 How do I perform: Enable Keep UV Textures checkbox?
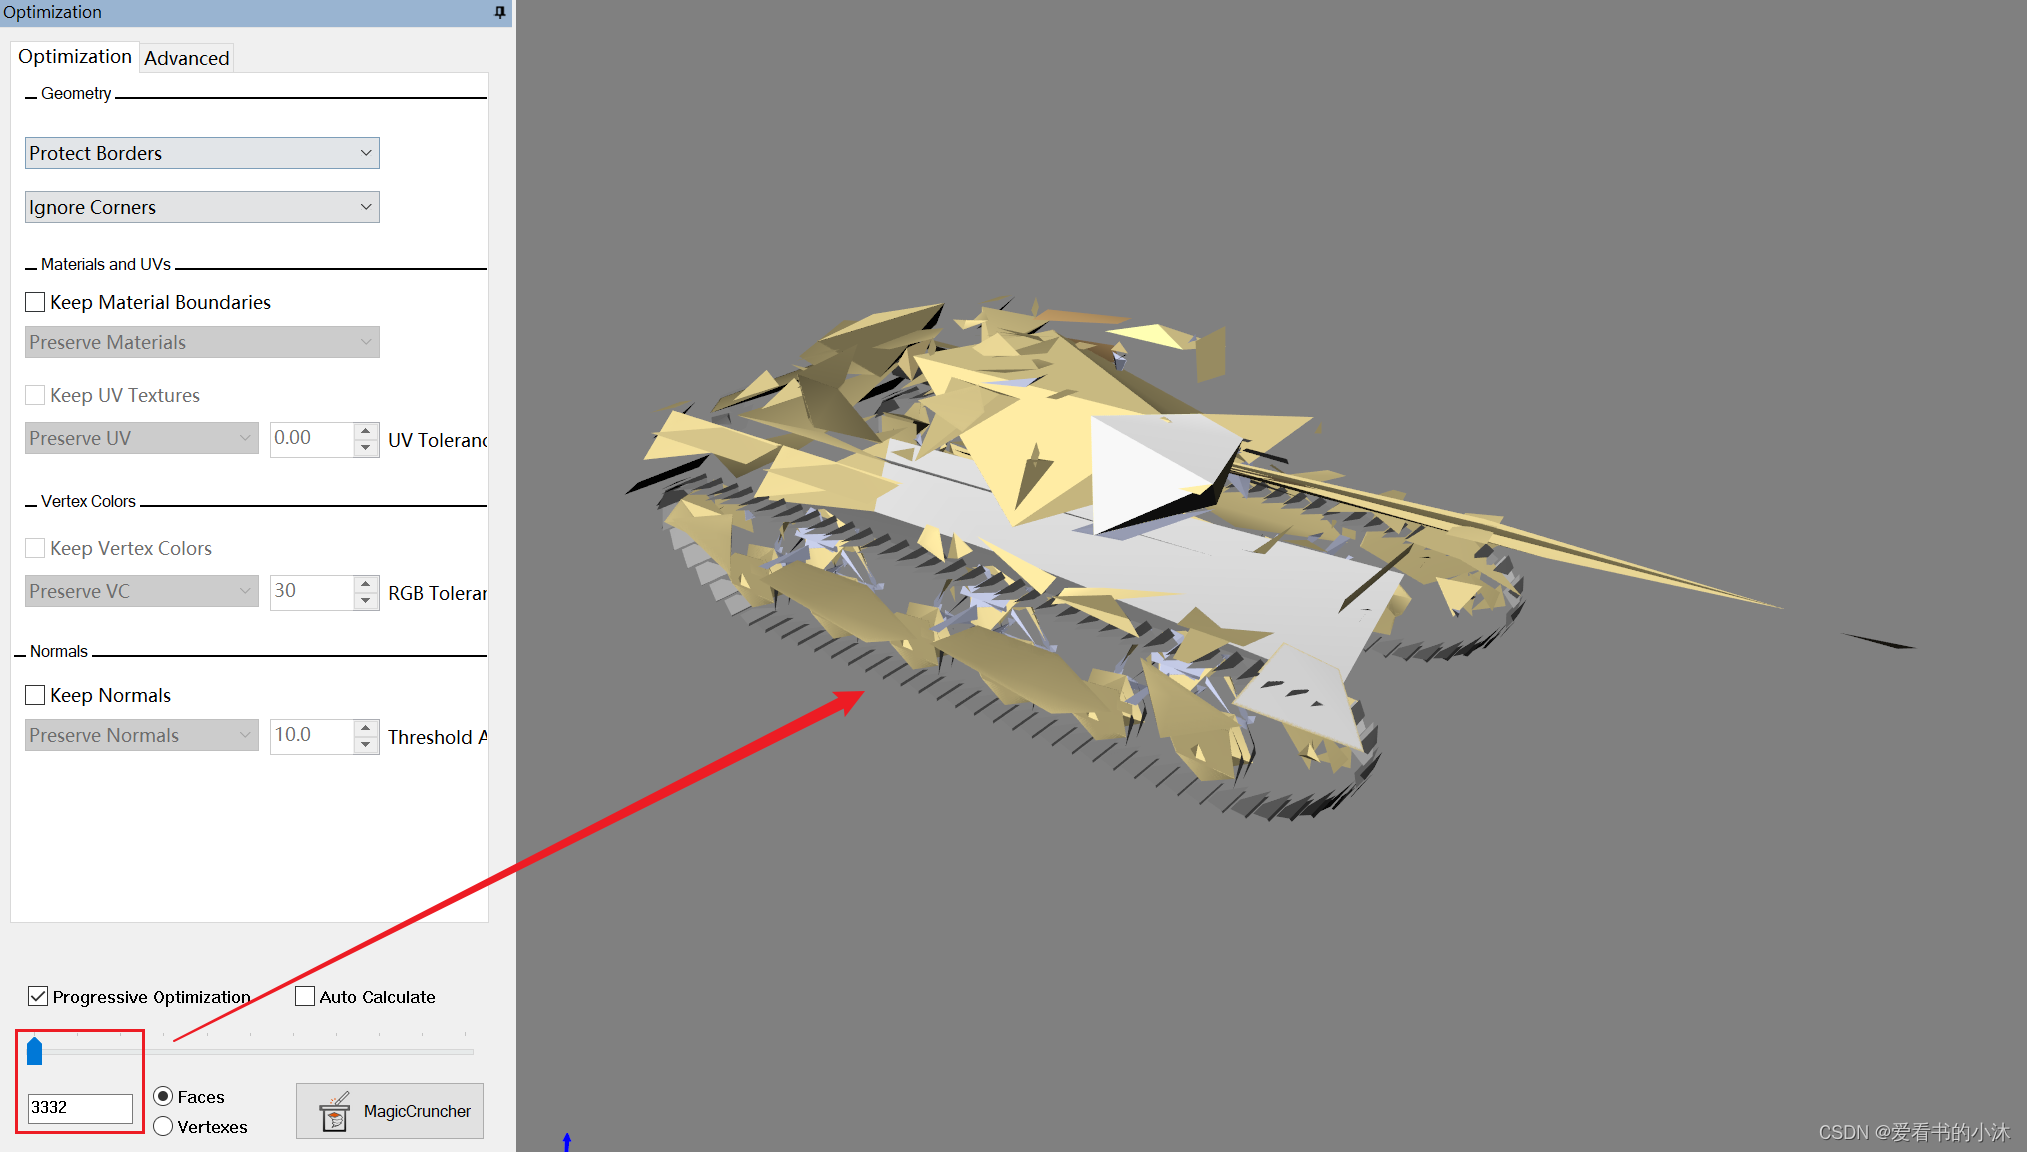(x=33, y=394)
